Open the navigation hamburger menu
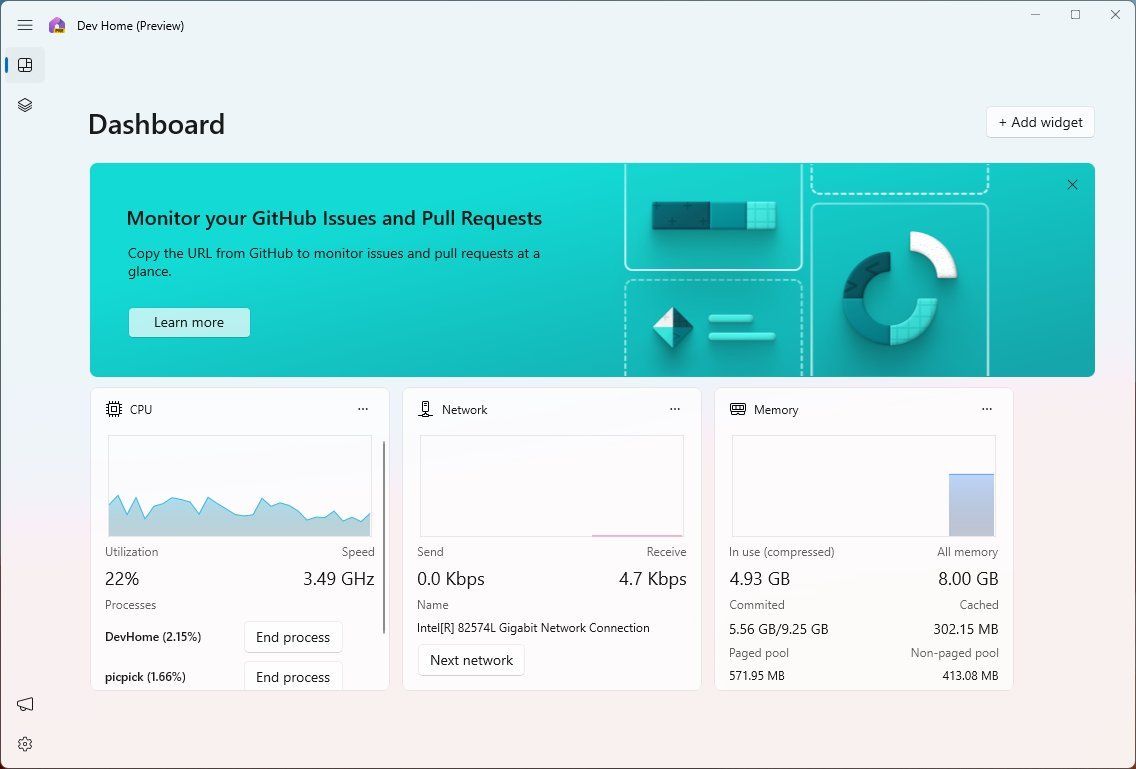The height and width of the screenshot is (769, 1136). pyautogui.click(x=25, y=25)
